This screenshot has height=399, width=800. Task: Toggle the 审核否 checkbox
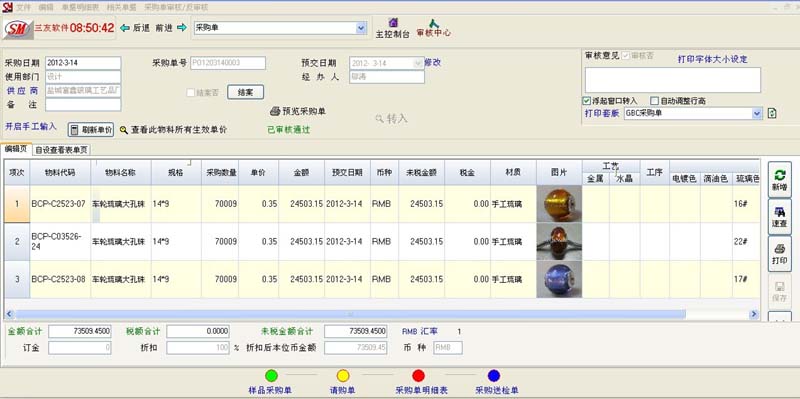point(625,56)
